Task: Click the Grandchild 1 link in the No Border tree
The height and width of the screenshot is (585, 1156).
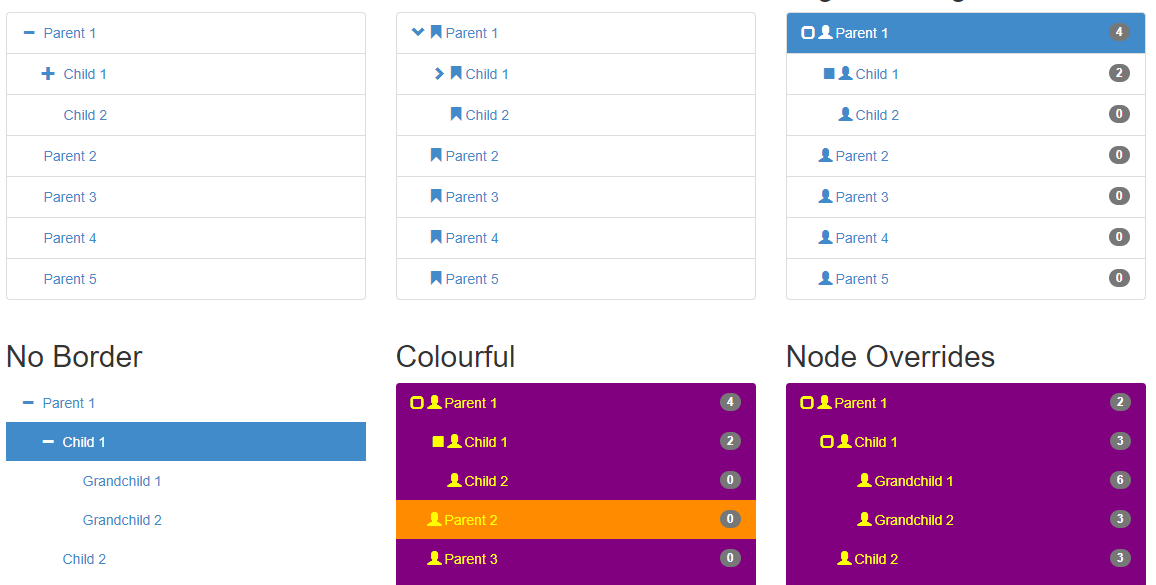Action: coord(122,481)
